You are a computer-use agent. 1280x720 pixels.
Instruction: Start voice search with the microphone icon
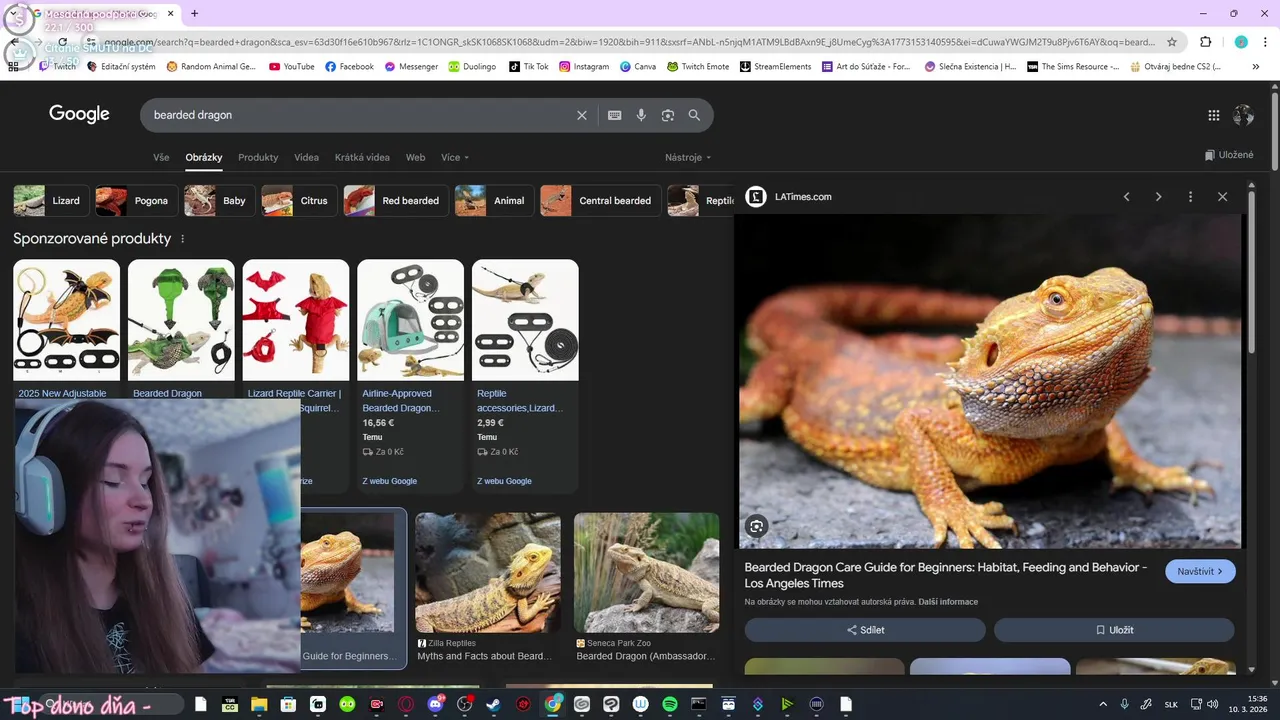tap(641, 115)
